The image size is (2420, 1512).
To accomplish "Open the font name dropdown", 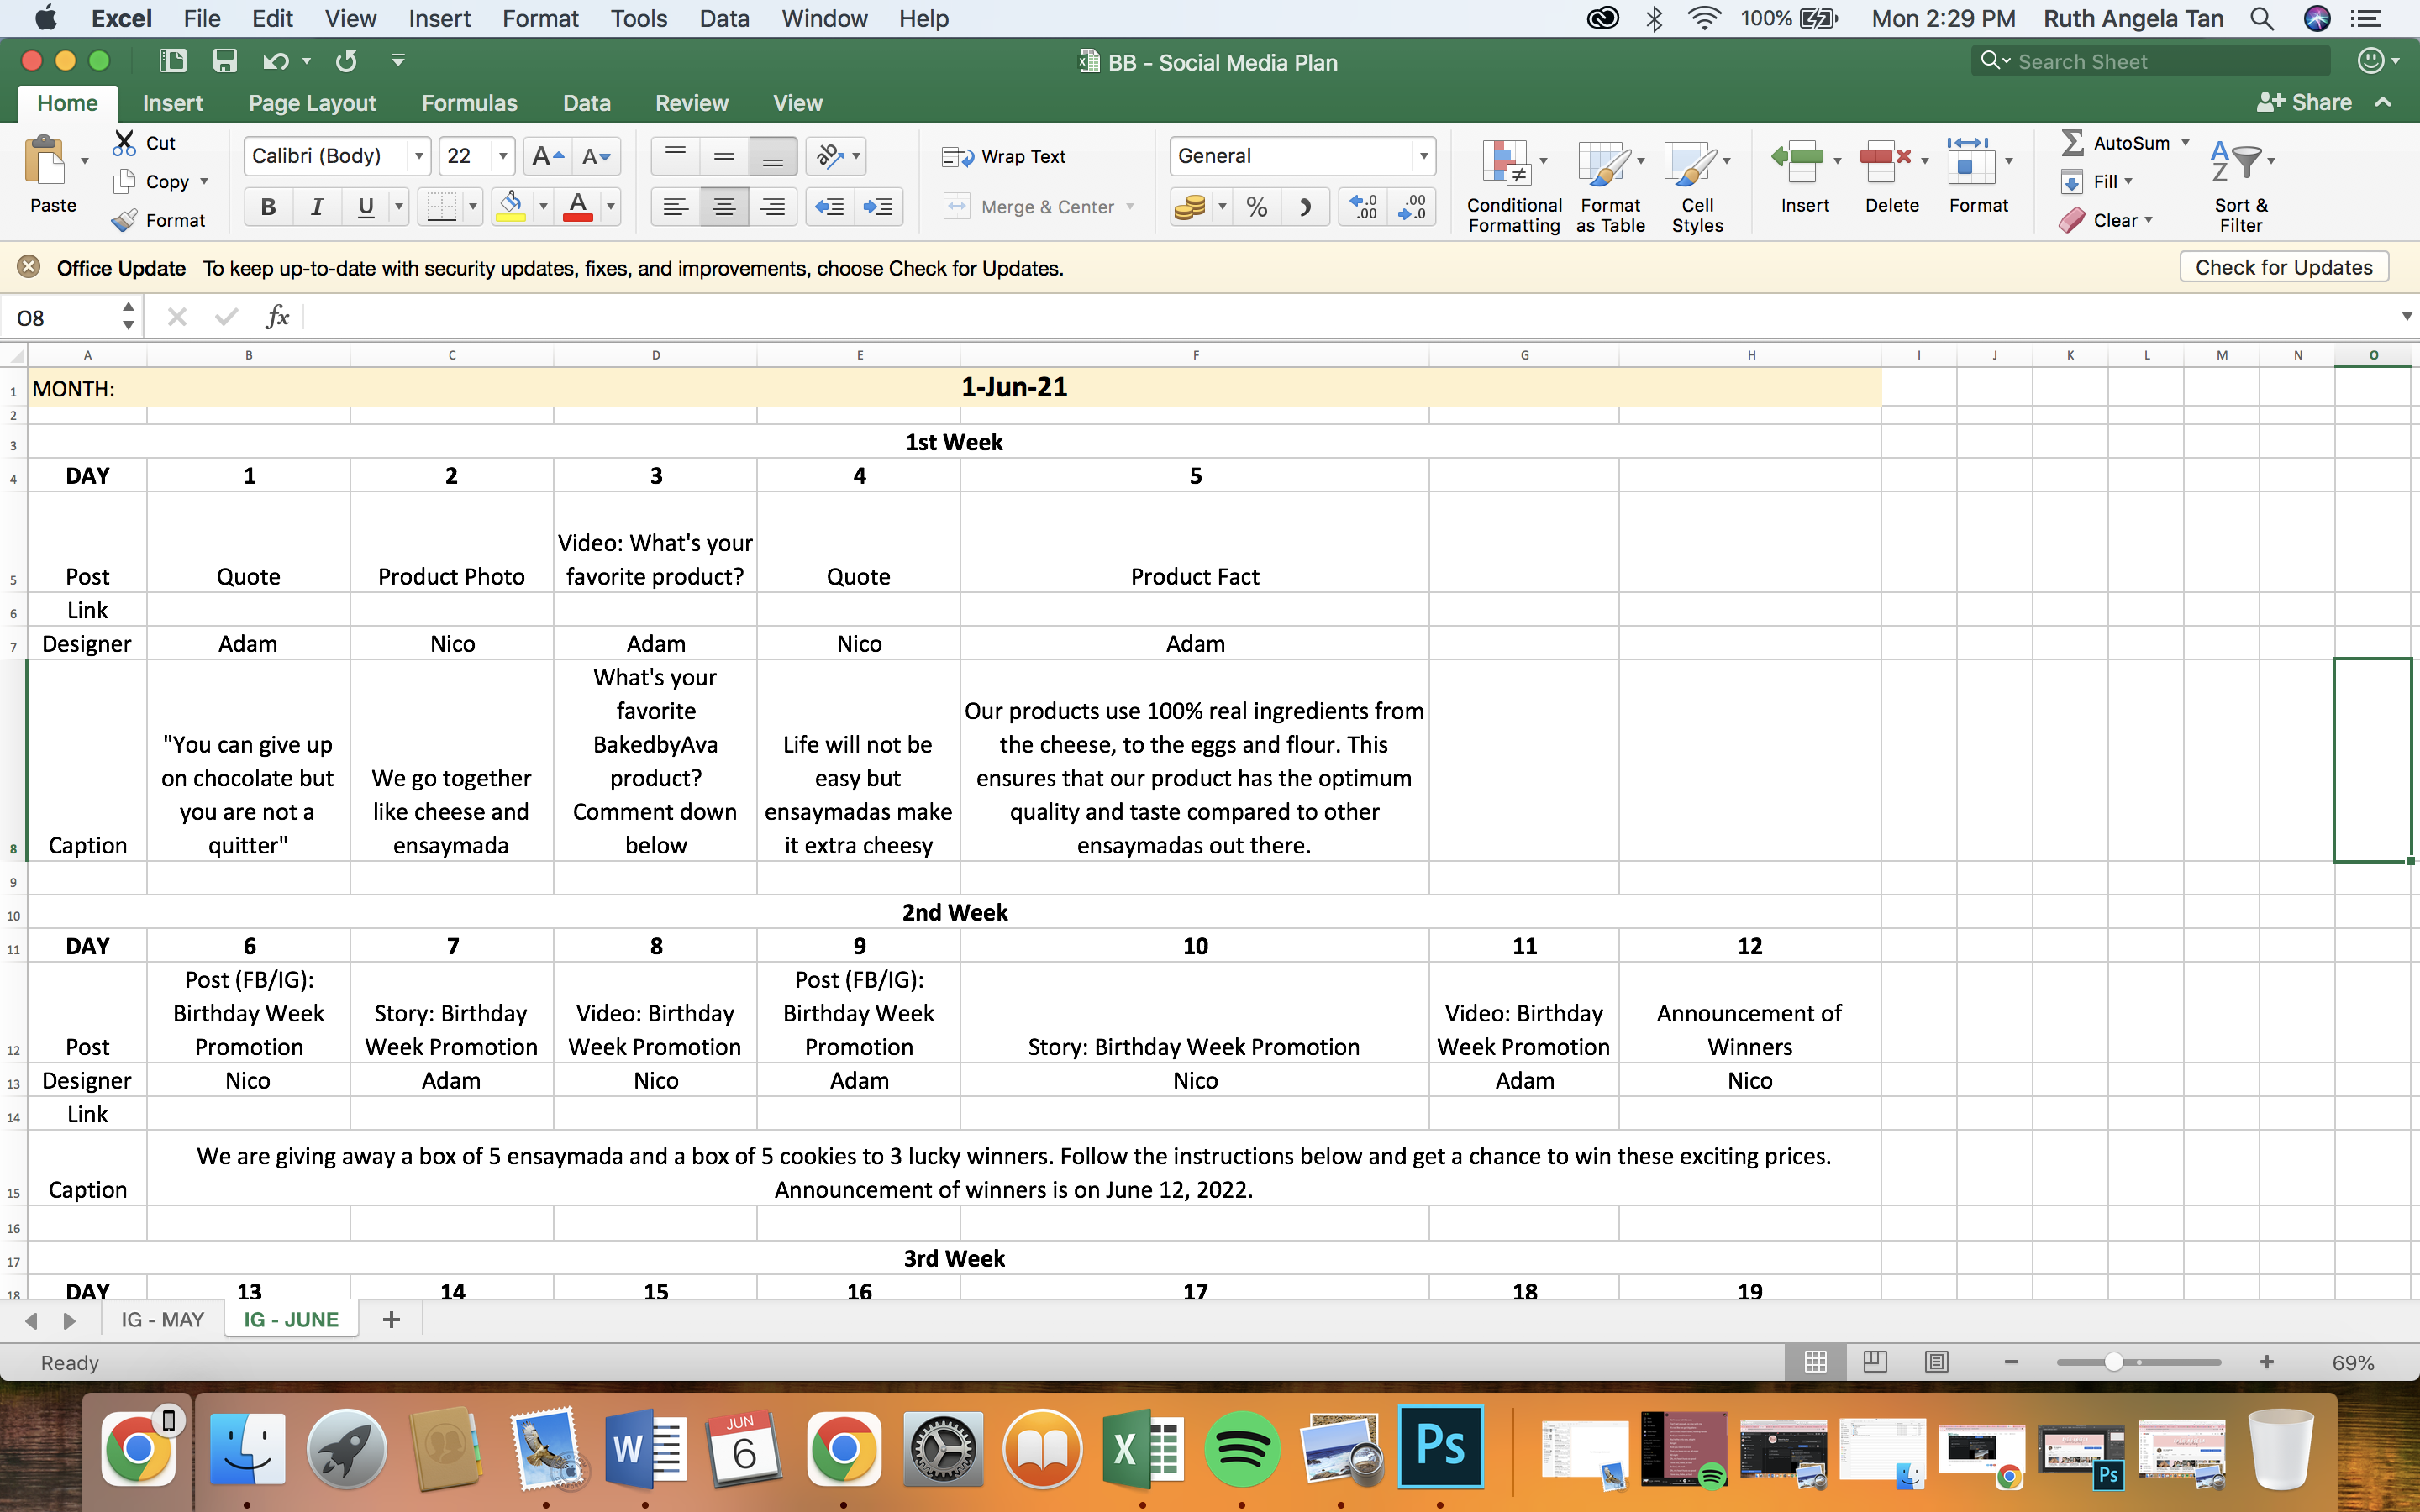I will coord(419,156).
